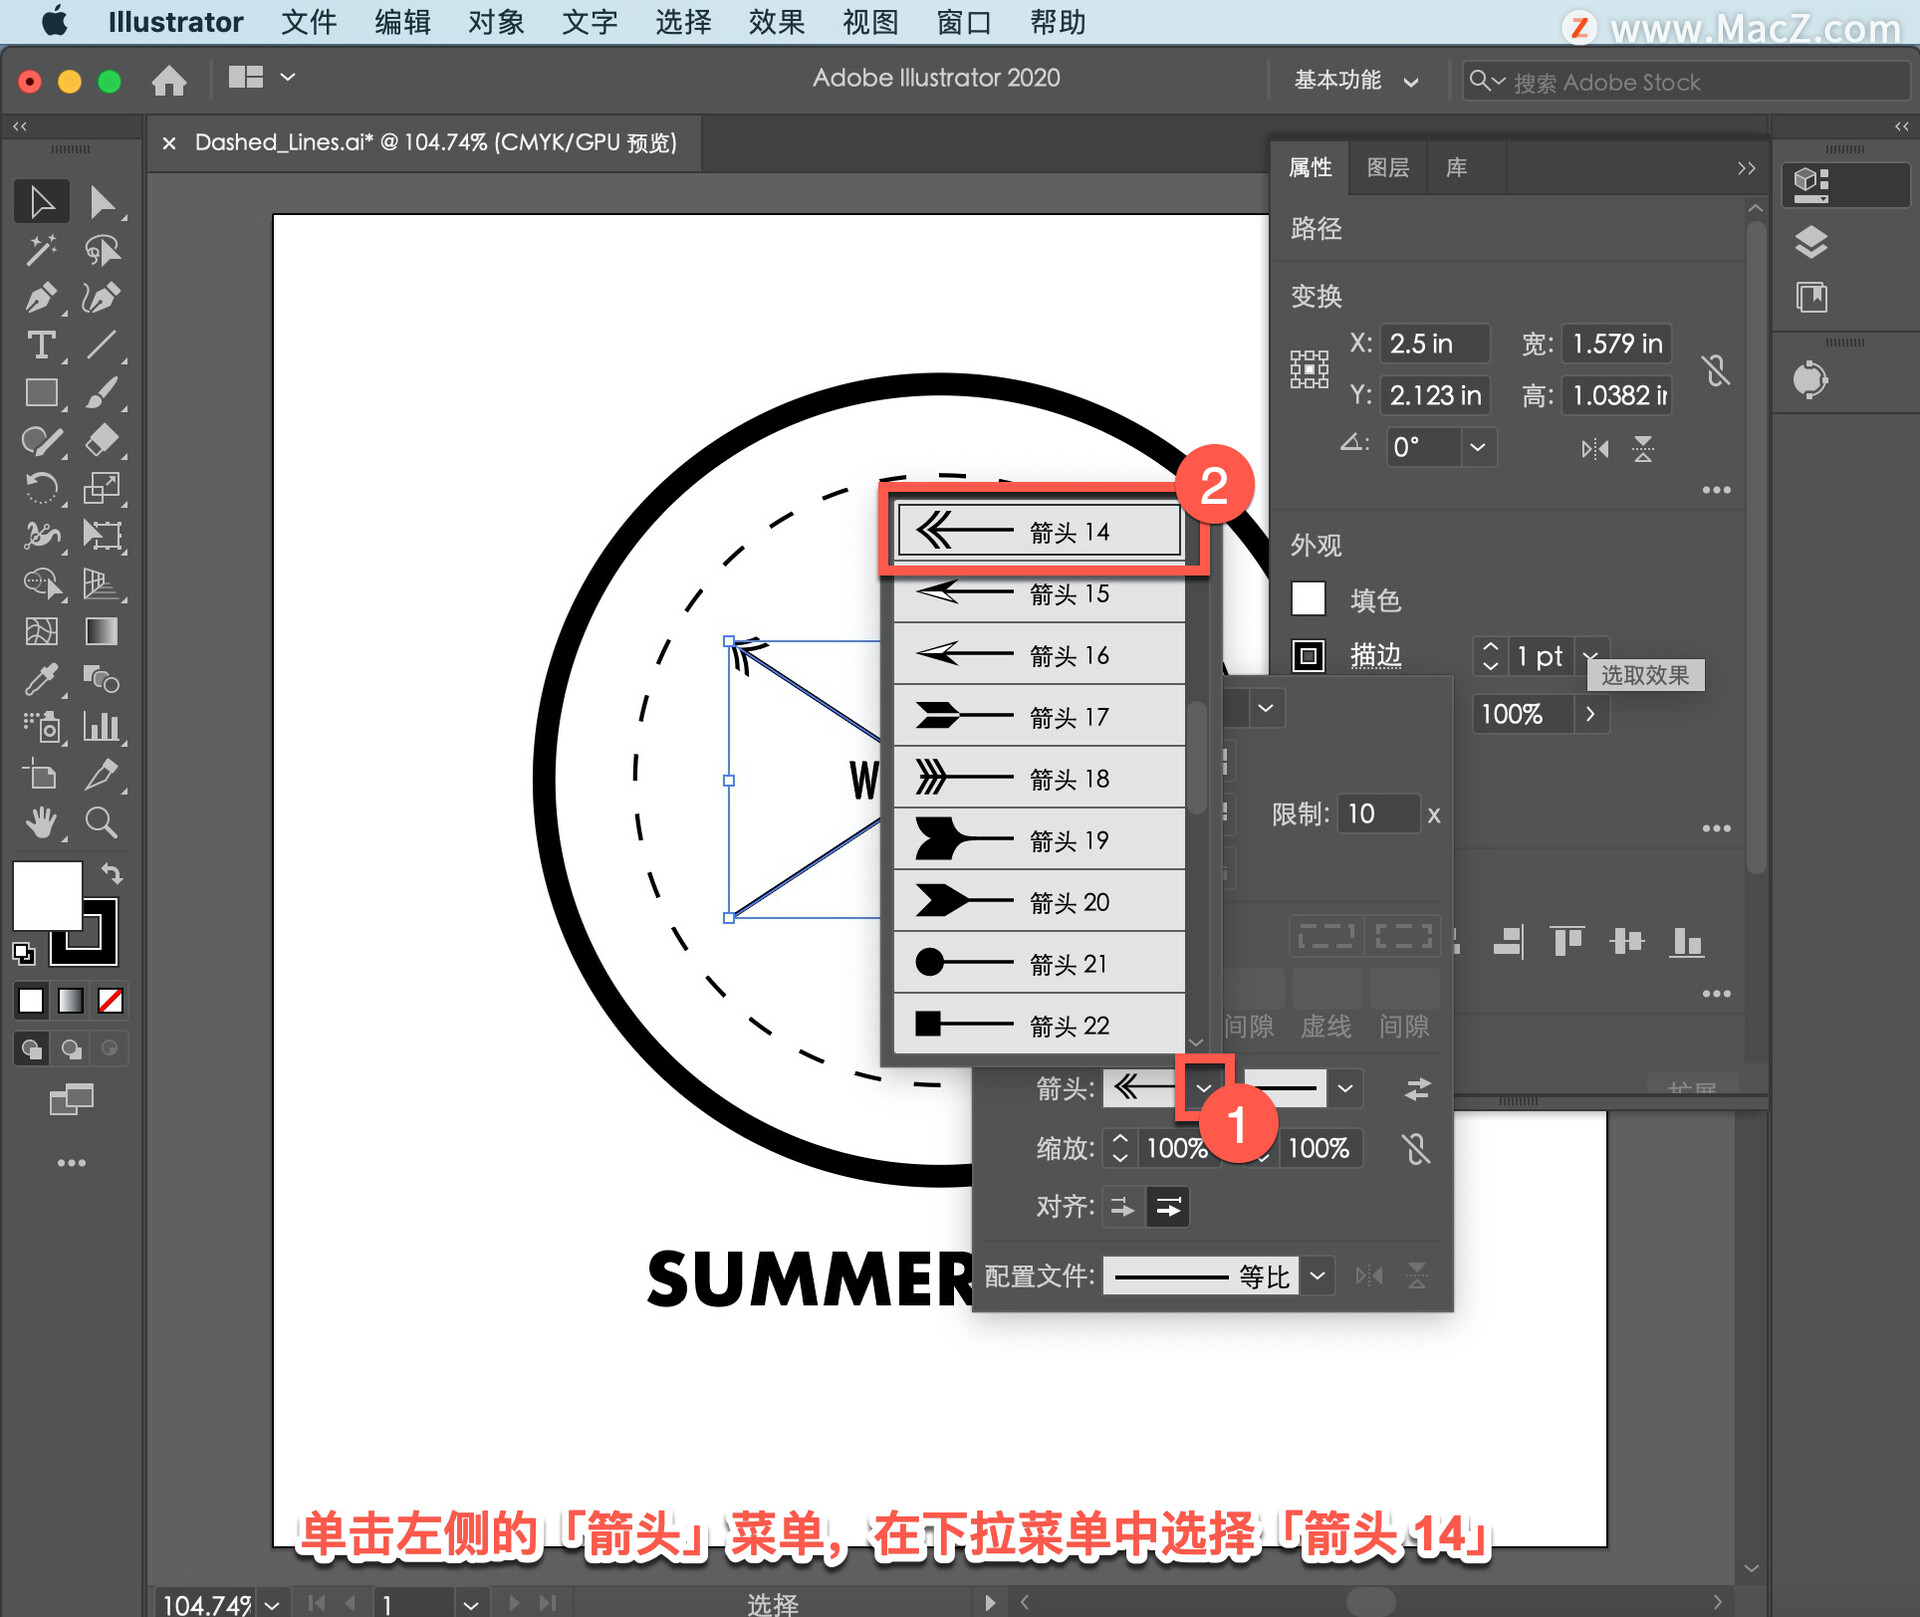Select the Direct Selection tool
This screenshot has width=1920, height=1617.
[102, 202]
